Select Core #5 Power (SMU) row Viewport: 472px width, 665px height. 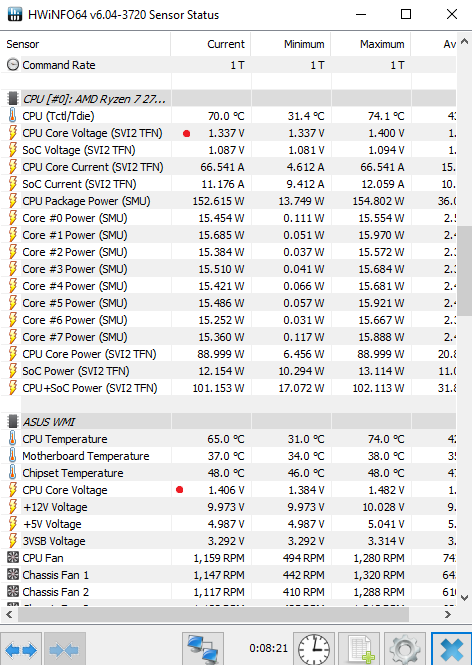pos(228,303)
